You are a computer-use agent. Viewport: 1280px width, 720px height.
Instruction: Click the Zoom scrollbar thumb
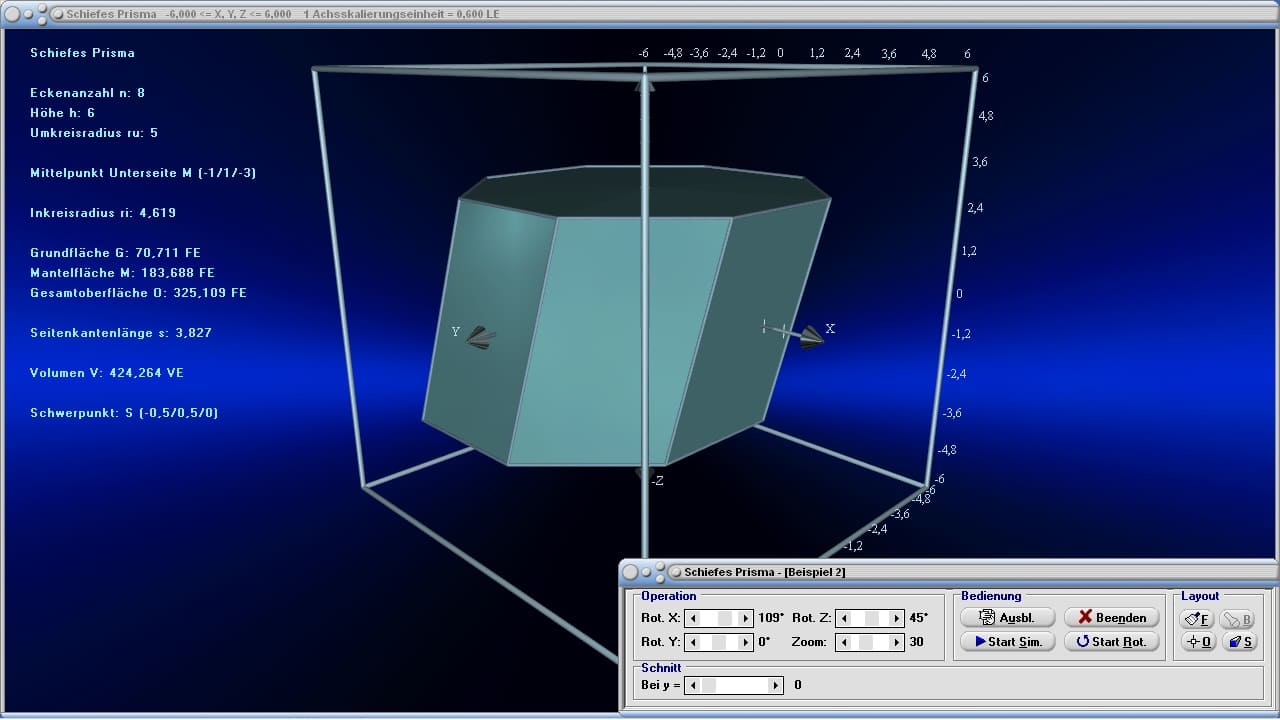(x=868, y=642)
